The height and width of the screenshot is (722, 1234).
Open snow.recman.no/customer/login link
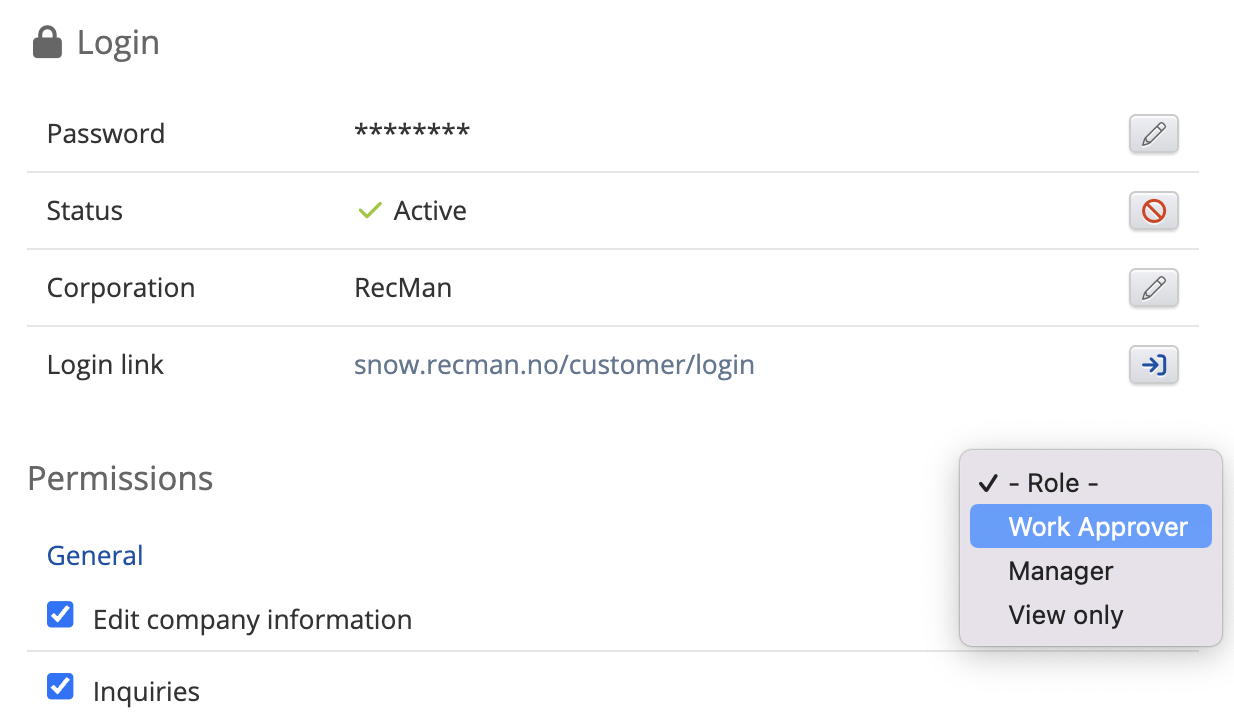(554, 365)
